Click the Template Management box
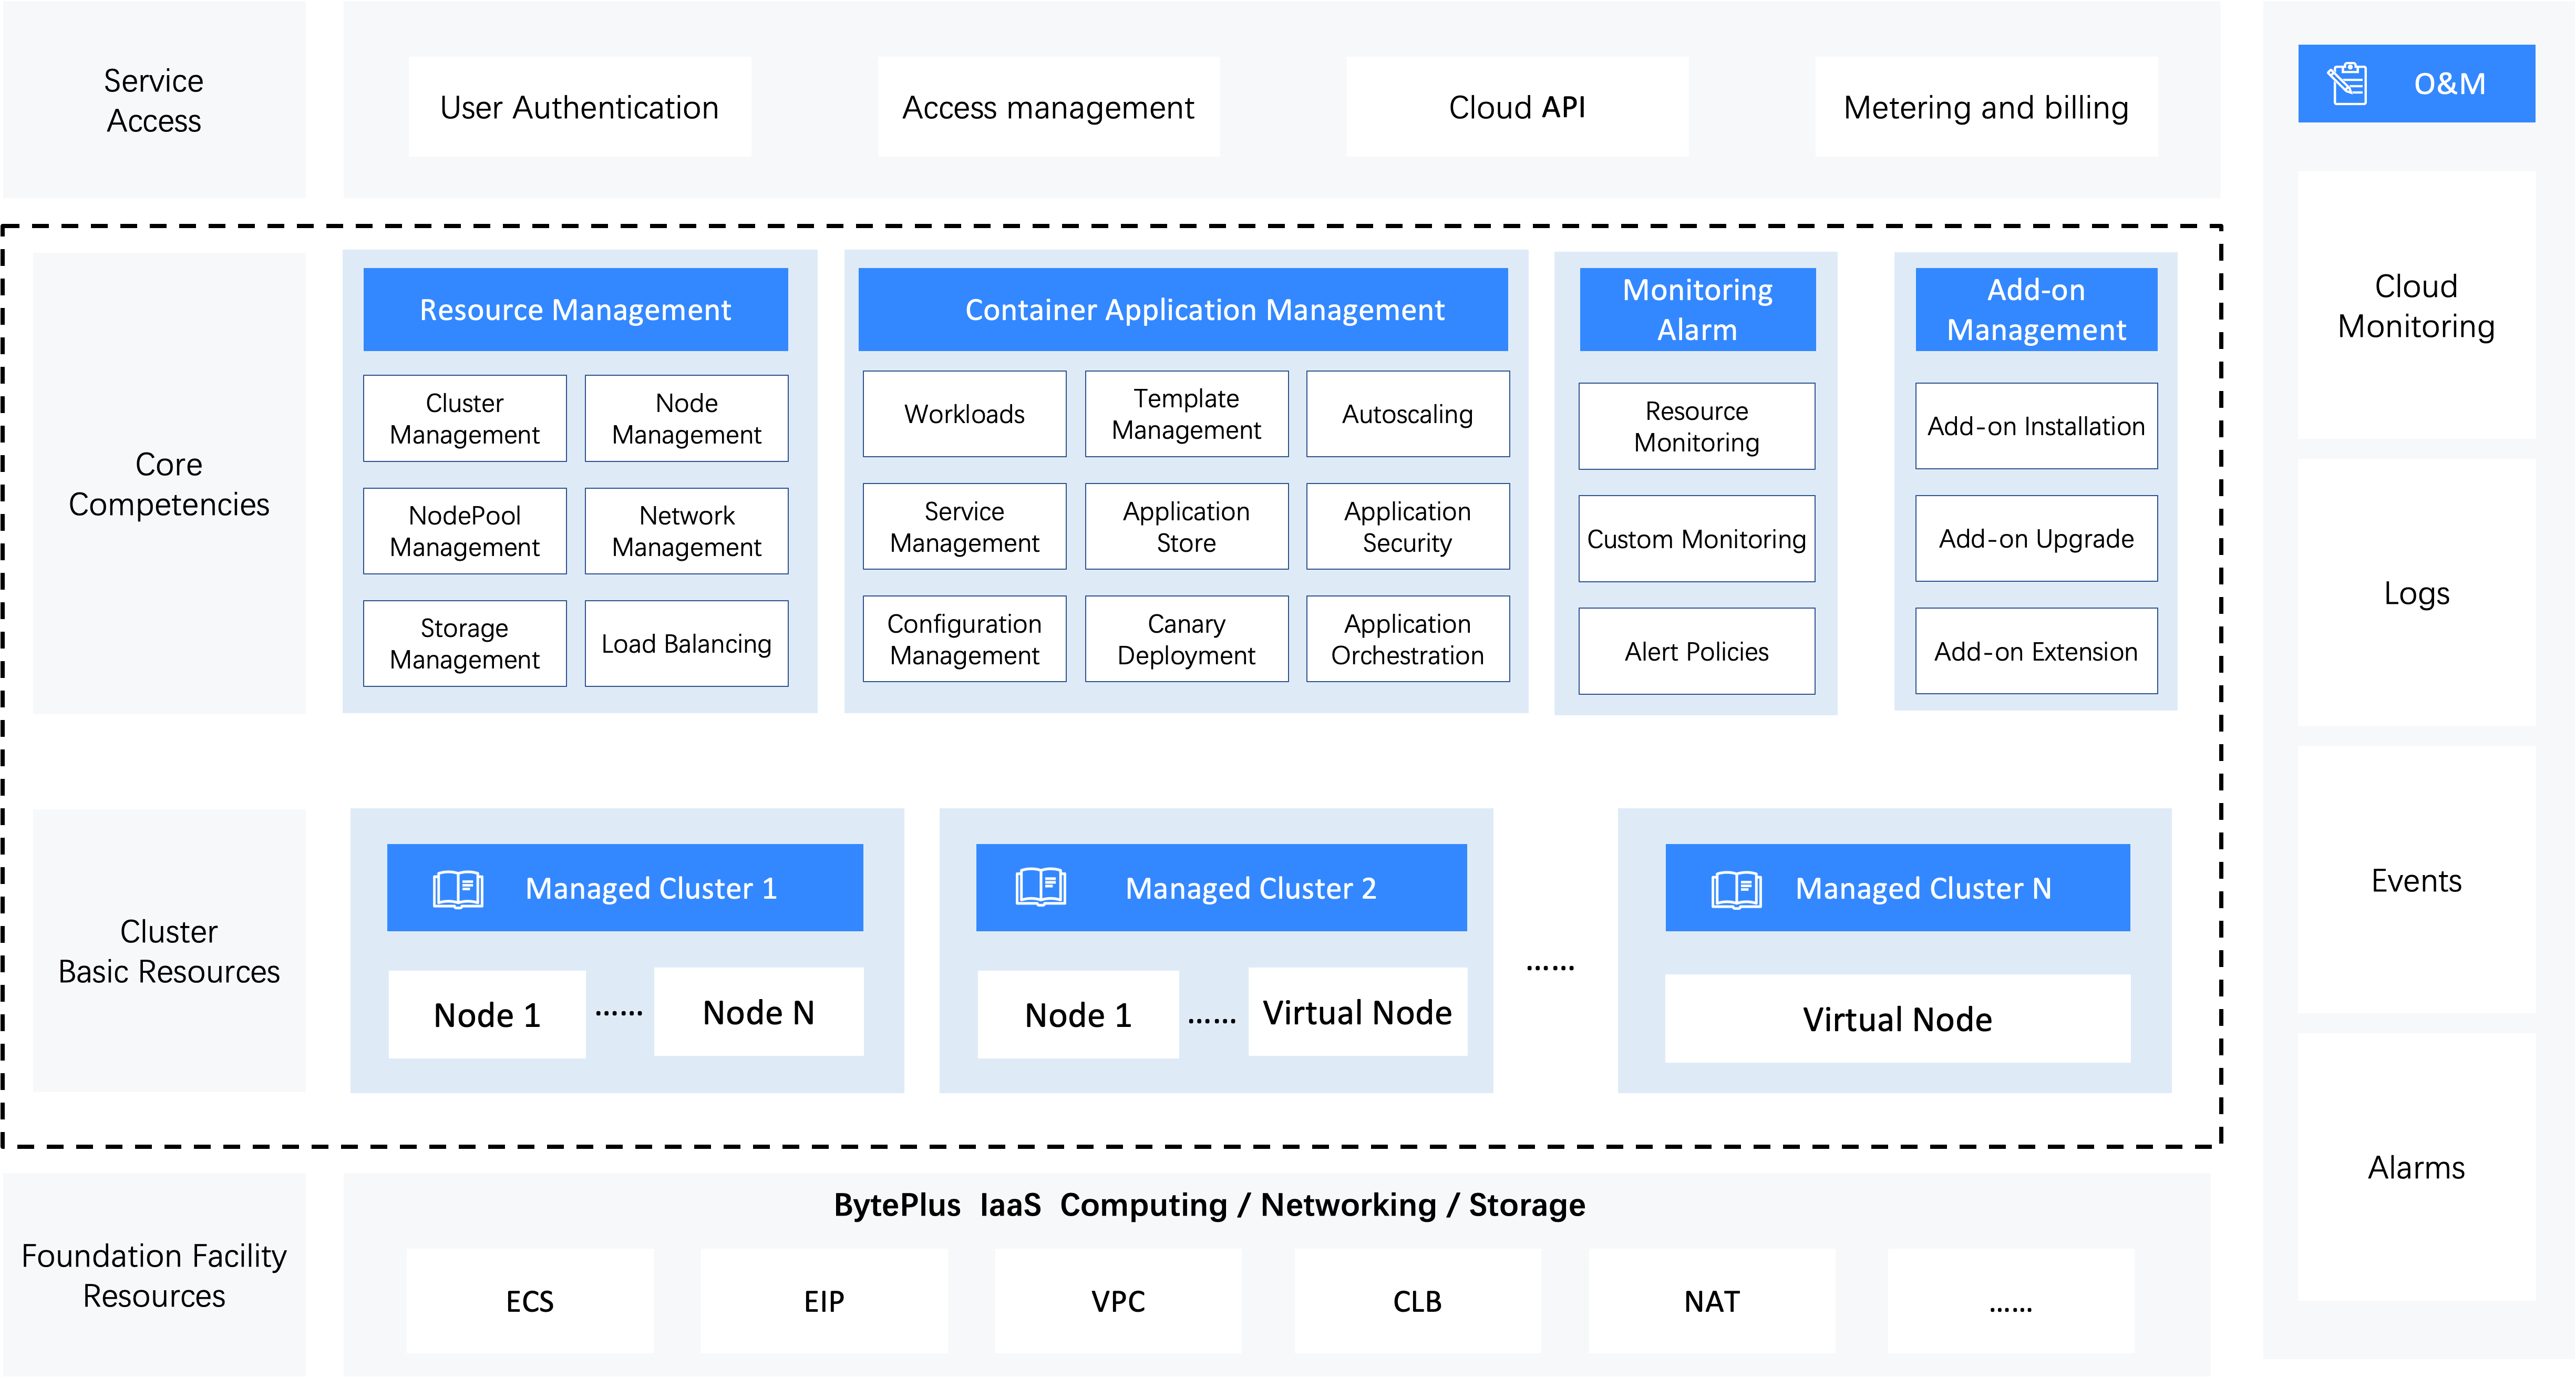 pos(1186,414)
